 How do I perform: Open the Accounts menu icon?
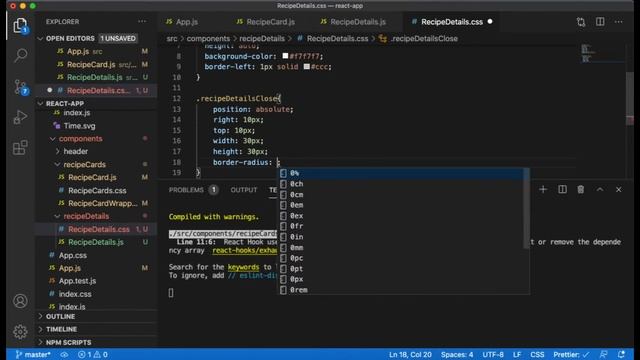pos(20,301)
